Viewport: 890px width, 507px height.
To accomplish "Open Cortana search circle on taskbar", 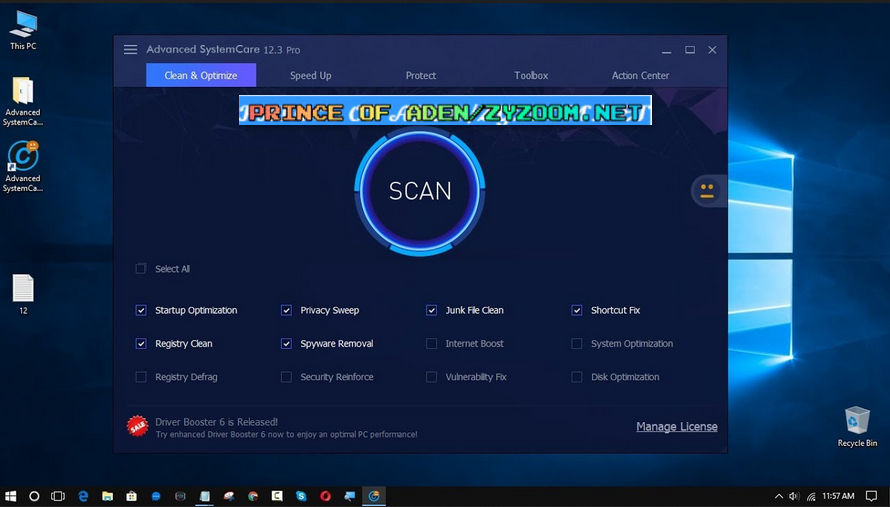I will 34,496.
